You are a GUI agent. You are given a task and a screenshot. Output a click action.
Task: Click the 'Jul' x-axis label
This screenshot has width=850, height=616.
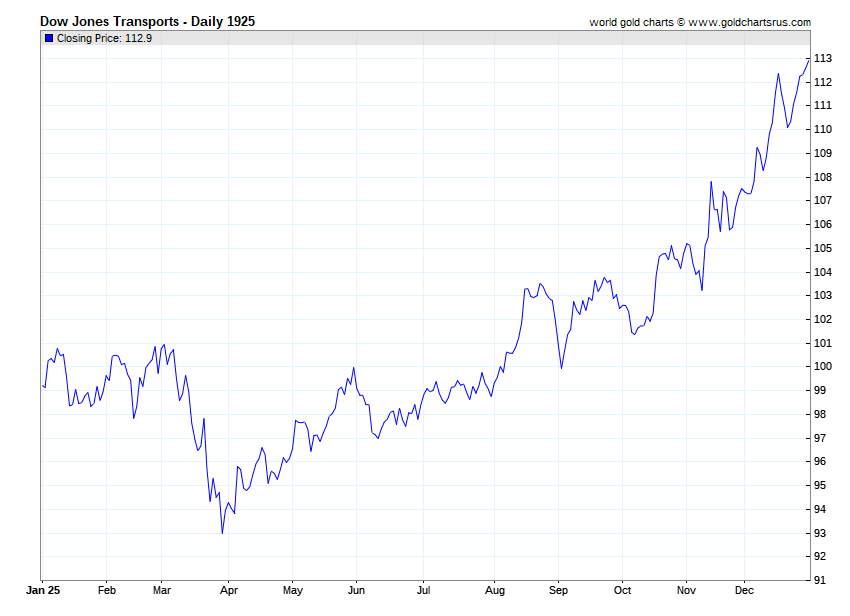tap(423, 590)
